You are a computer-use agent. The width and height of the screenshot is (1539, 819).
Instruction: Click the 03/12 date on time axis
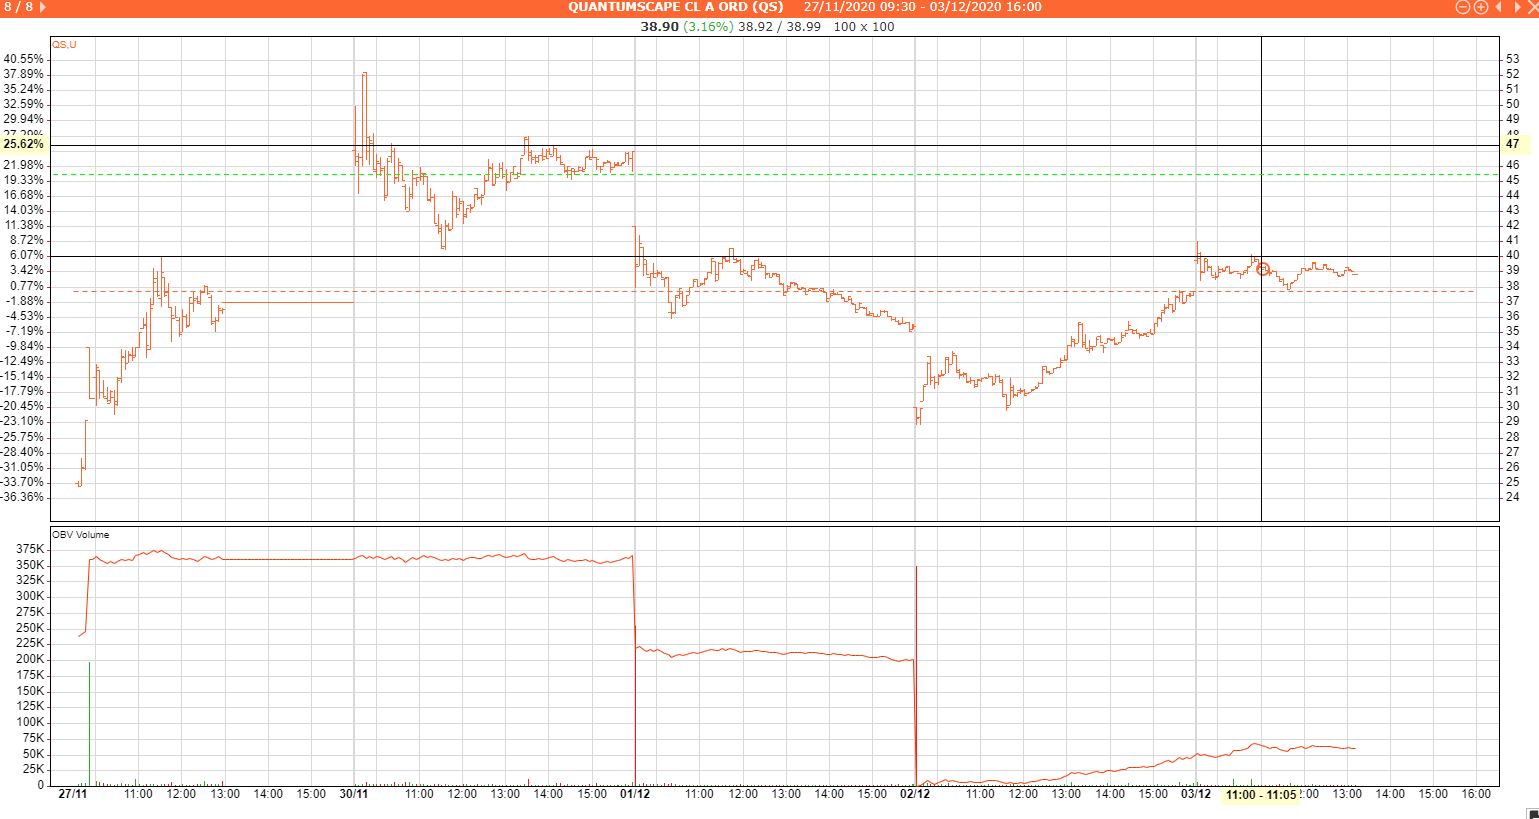pyautogui.click(x=1196, y=794)
